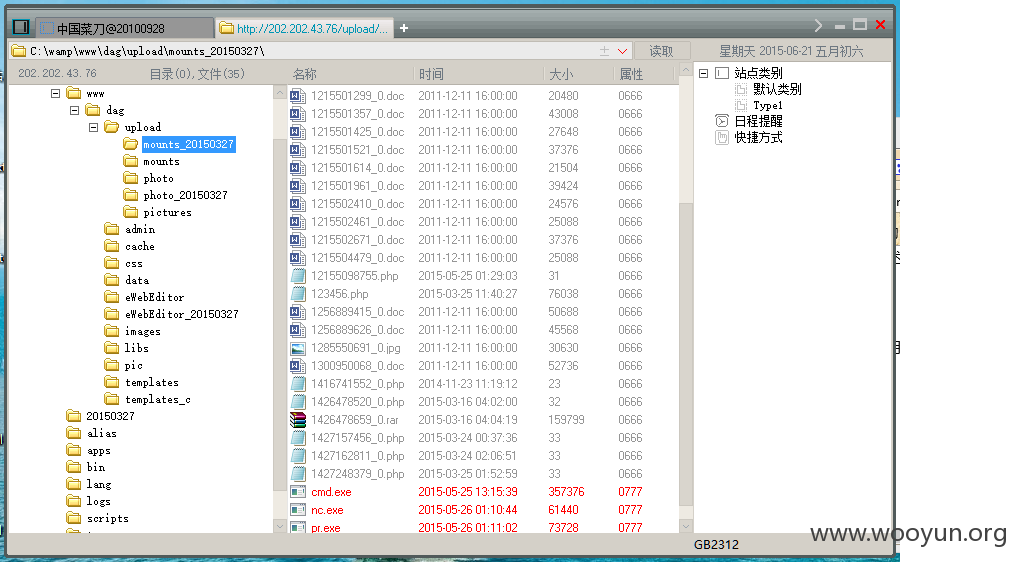
Task: Click the 读取 read button
Action: (x=661, y=51)
